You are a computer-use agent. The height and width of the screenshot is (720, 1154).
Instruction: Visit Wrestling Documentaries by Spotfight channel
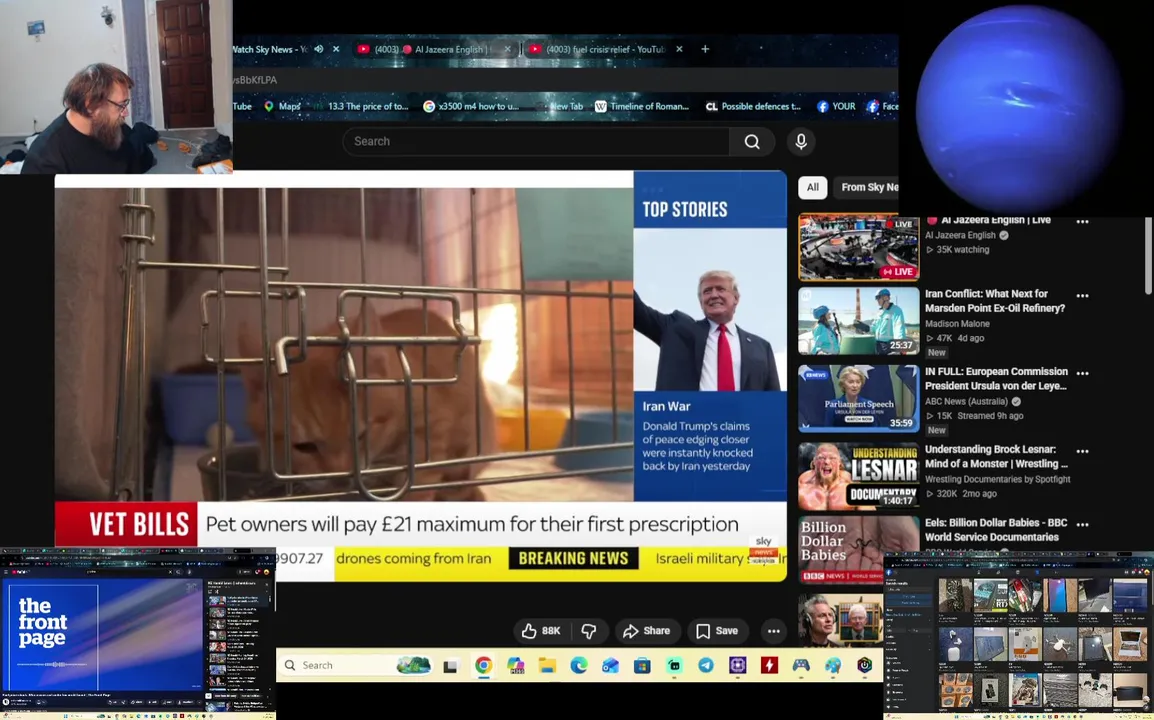click(997, 479)
